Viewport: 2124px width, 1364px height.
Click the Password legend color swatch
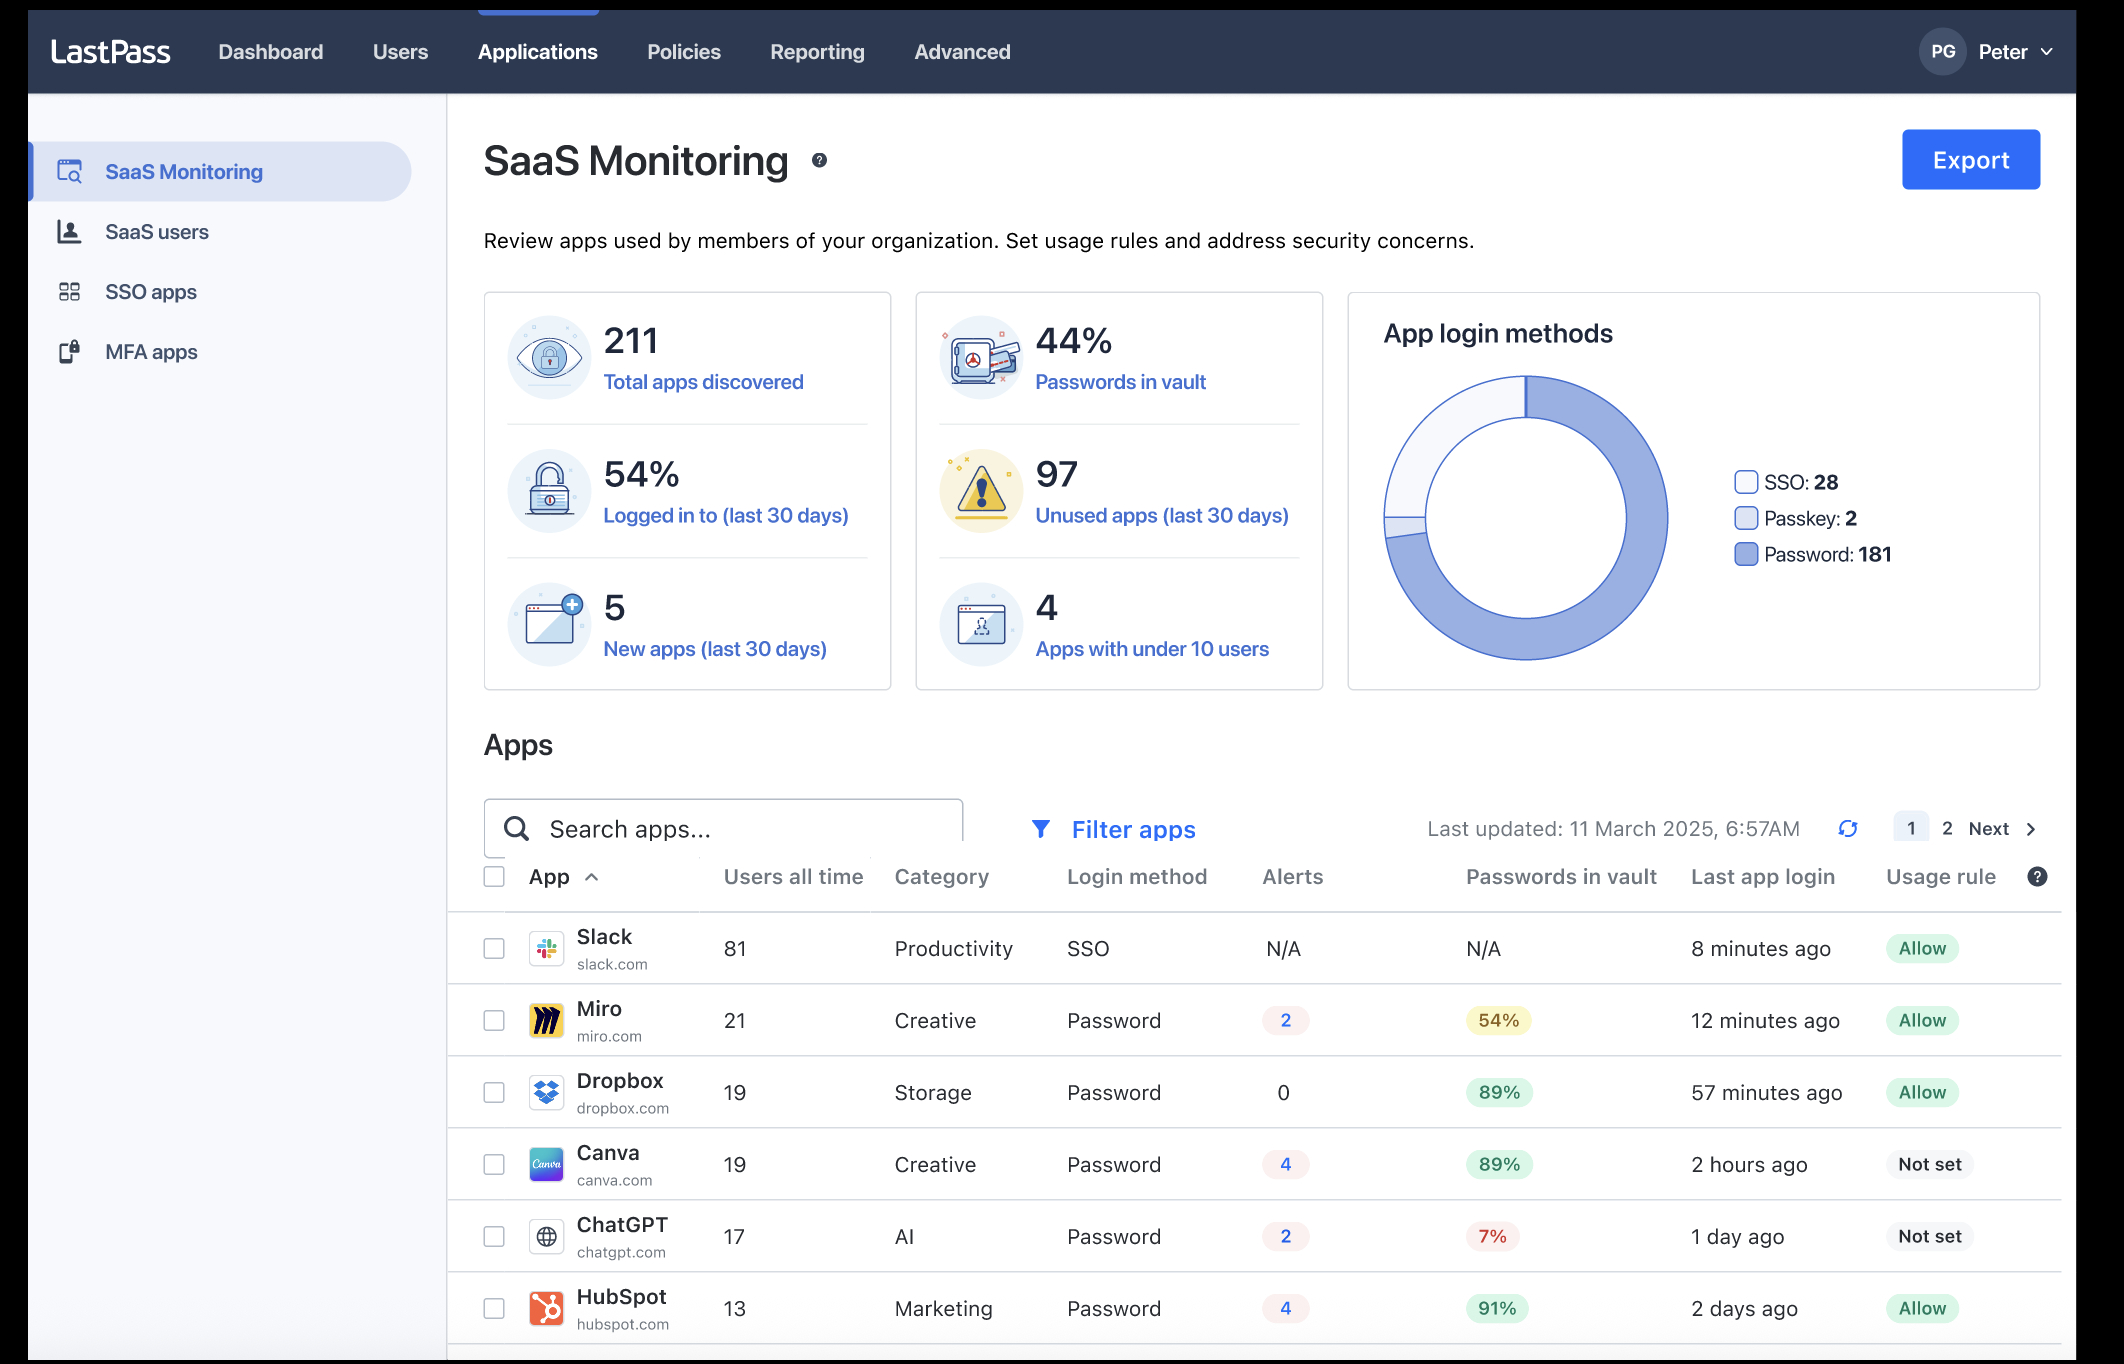tap(1745, 554)
